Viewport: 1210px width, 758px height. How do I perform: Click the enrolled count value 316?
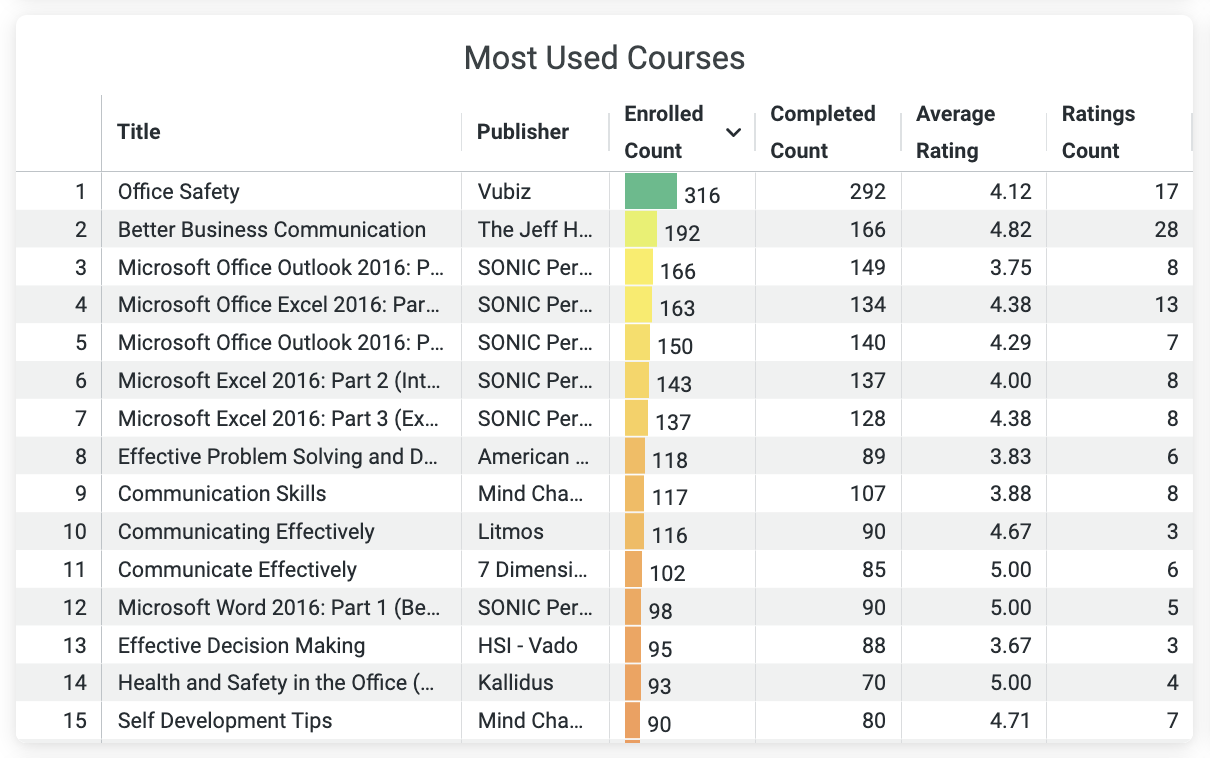click(x=702, y=196)
